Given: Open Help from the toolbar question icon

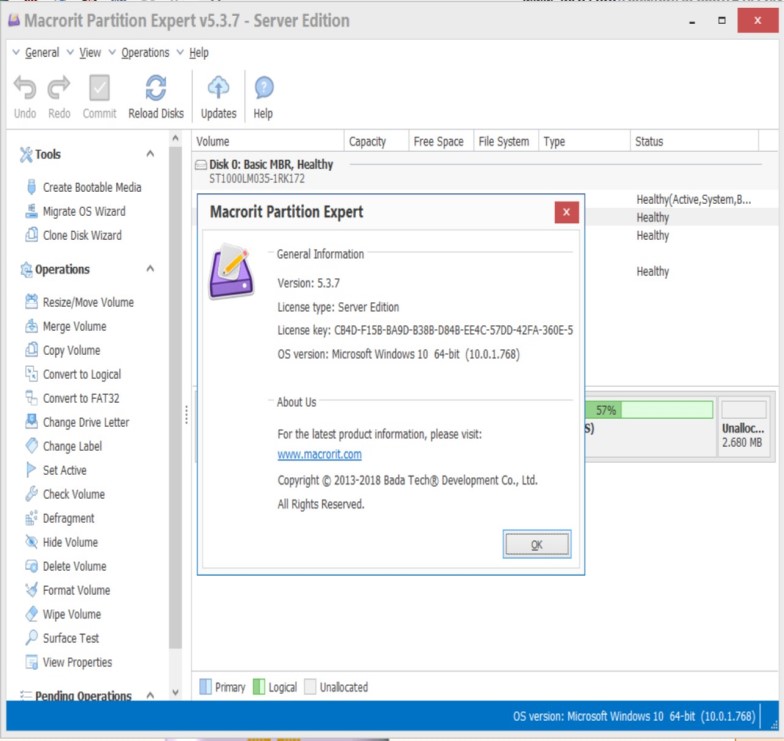Looking at the screenshot, I should 264,88.
